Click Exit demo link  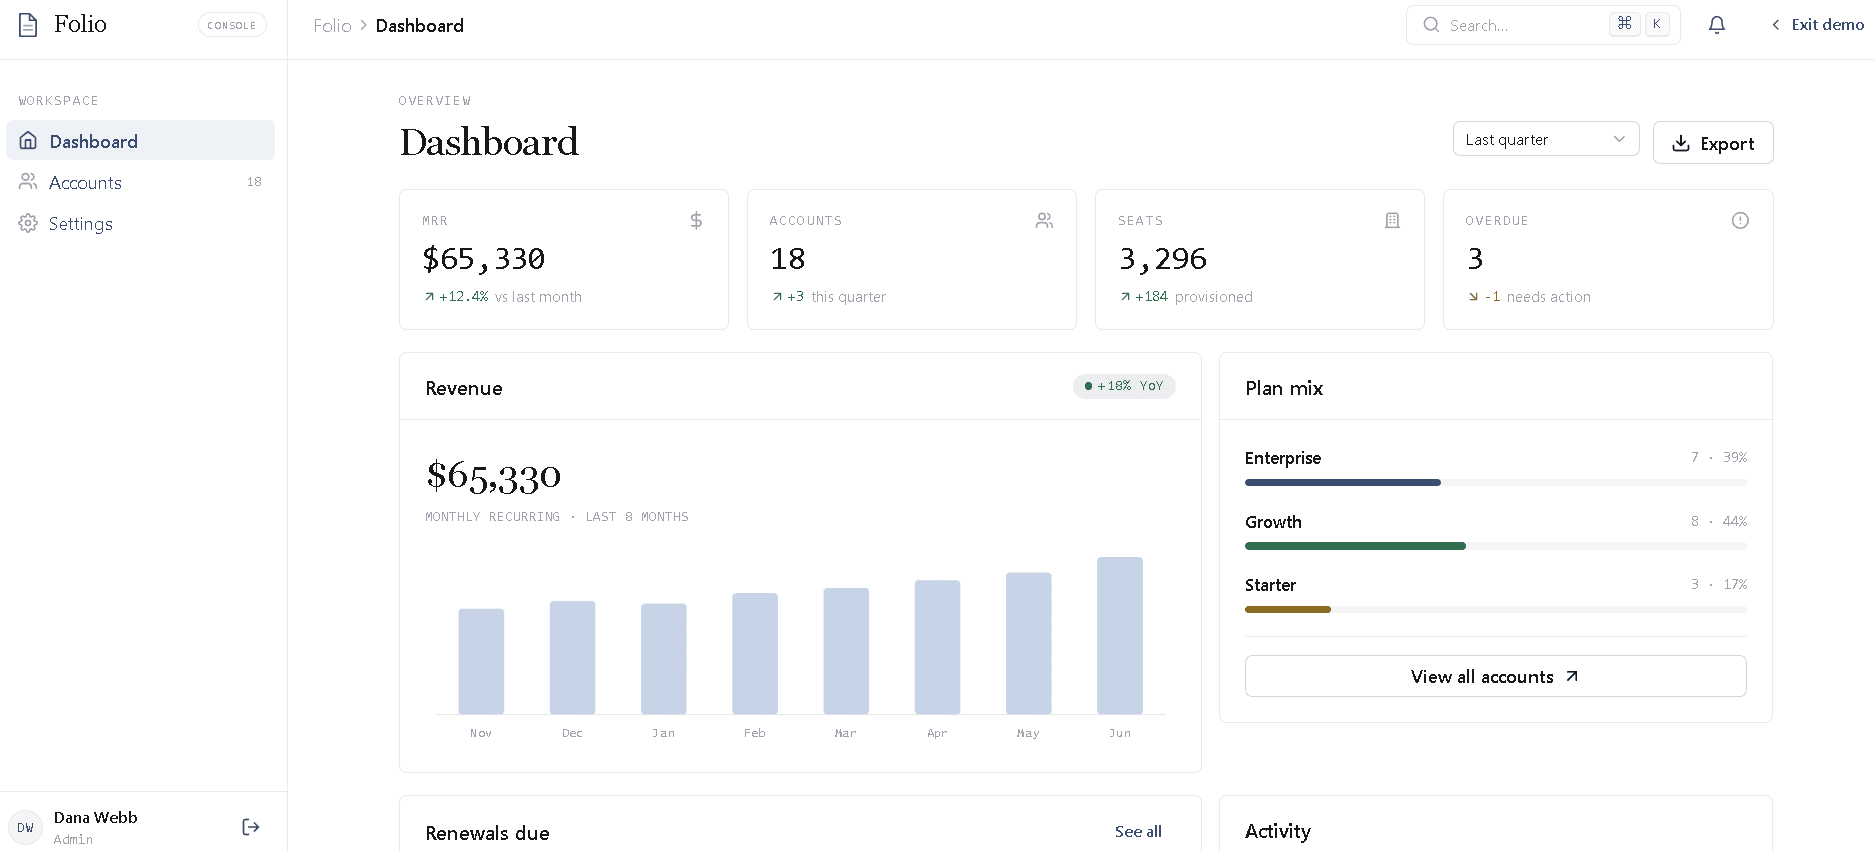[1817, 25]
